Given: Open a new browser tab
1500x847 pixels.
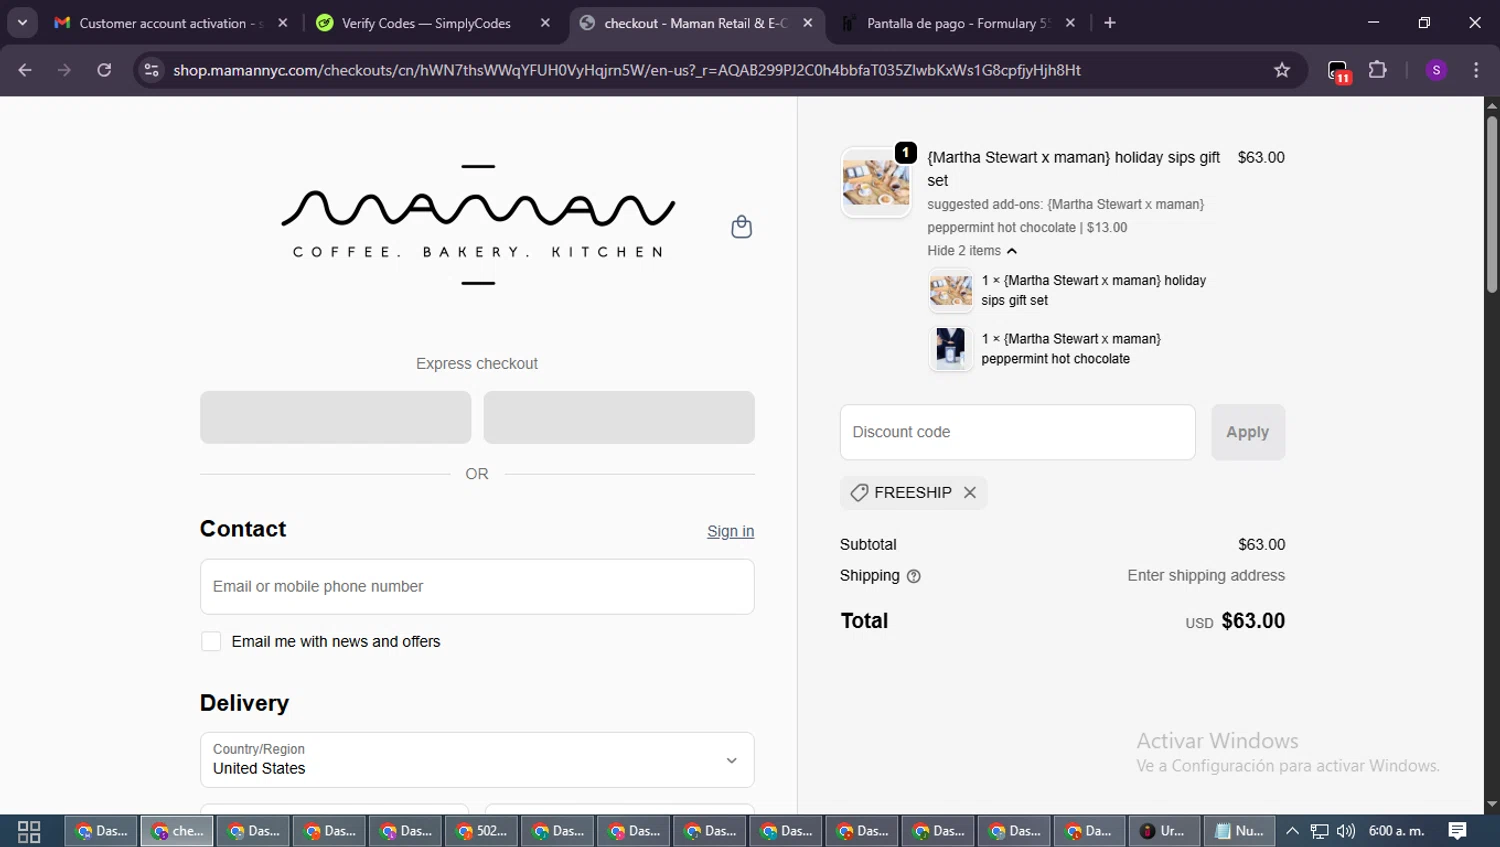Looking at the screenshot, I should click(1110, 23).
